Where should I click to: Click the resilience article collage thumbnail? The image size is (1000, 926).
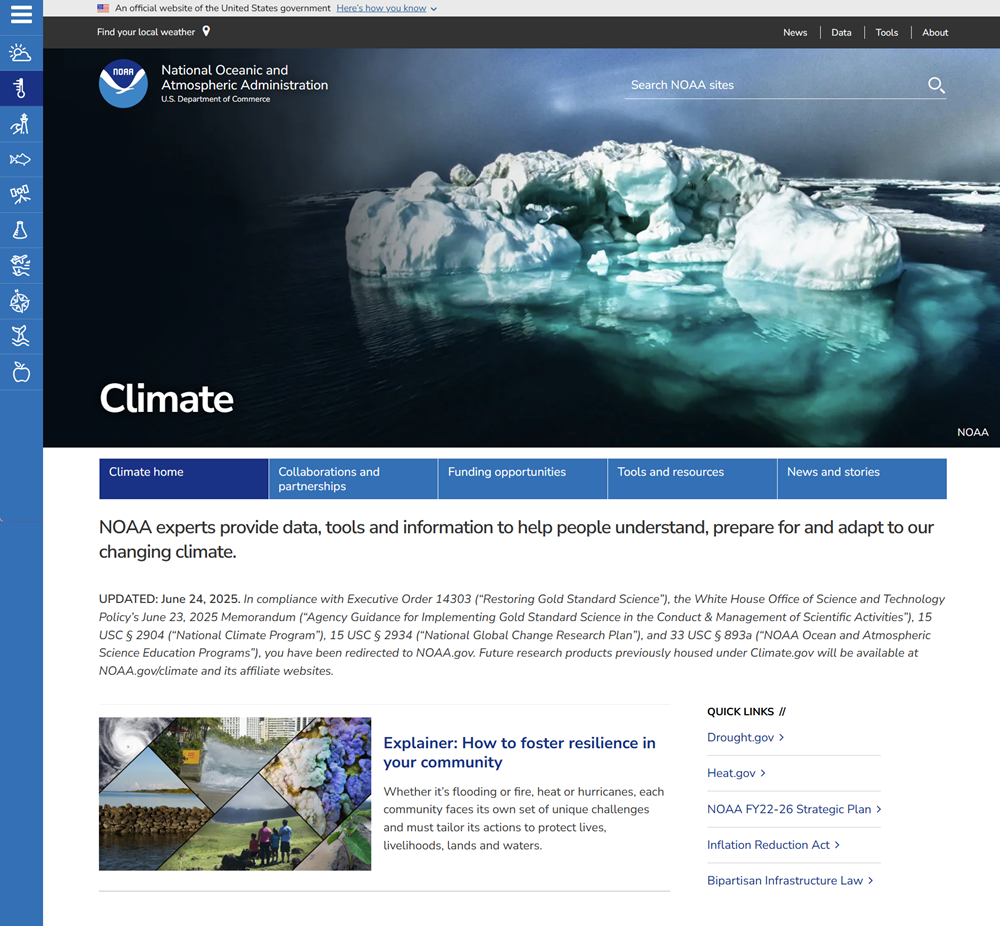tap(235, 794)
